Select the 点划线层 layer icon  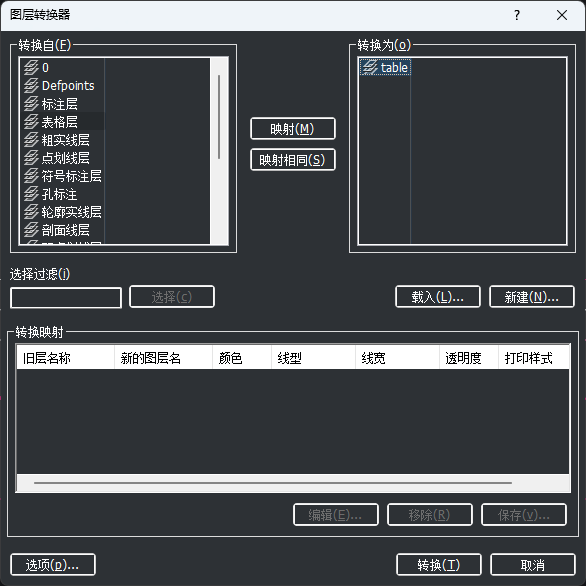31,158
